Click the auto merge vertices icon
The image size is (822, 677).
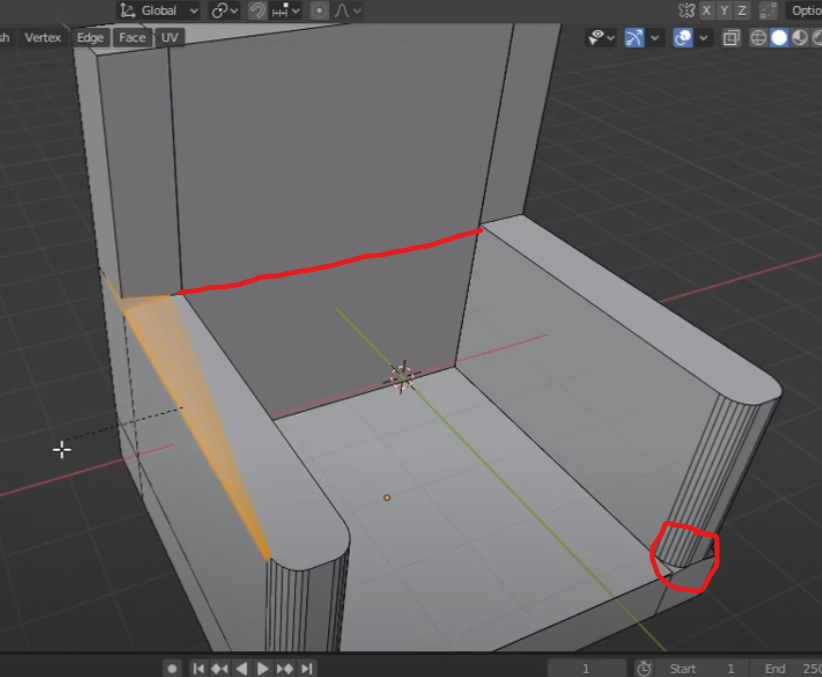[x=768, y=10]
